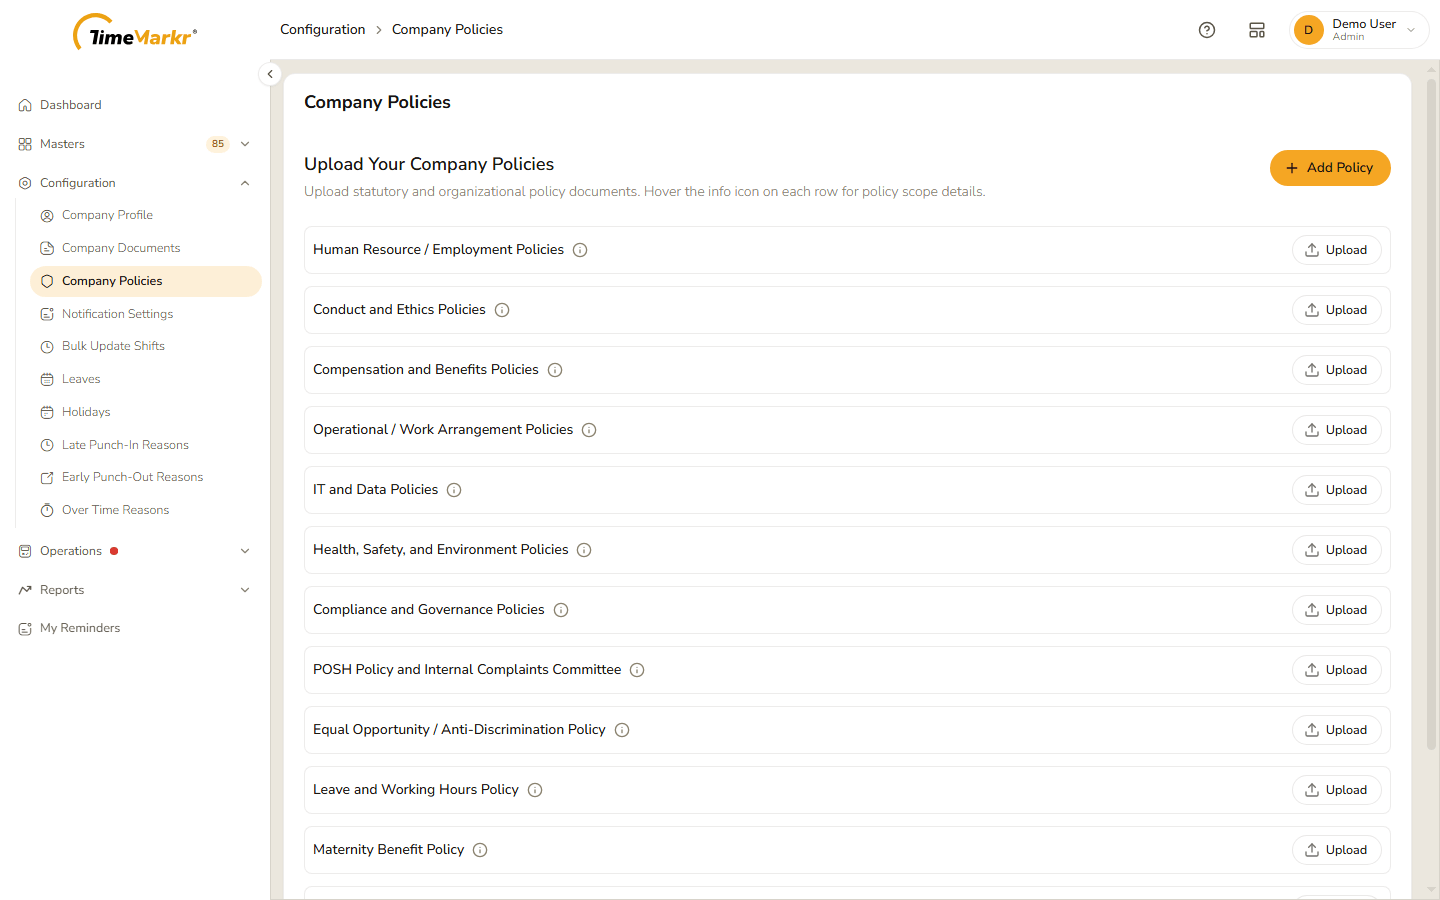
Task: Expand the Operations section chevron
Action: (245, 551)
